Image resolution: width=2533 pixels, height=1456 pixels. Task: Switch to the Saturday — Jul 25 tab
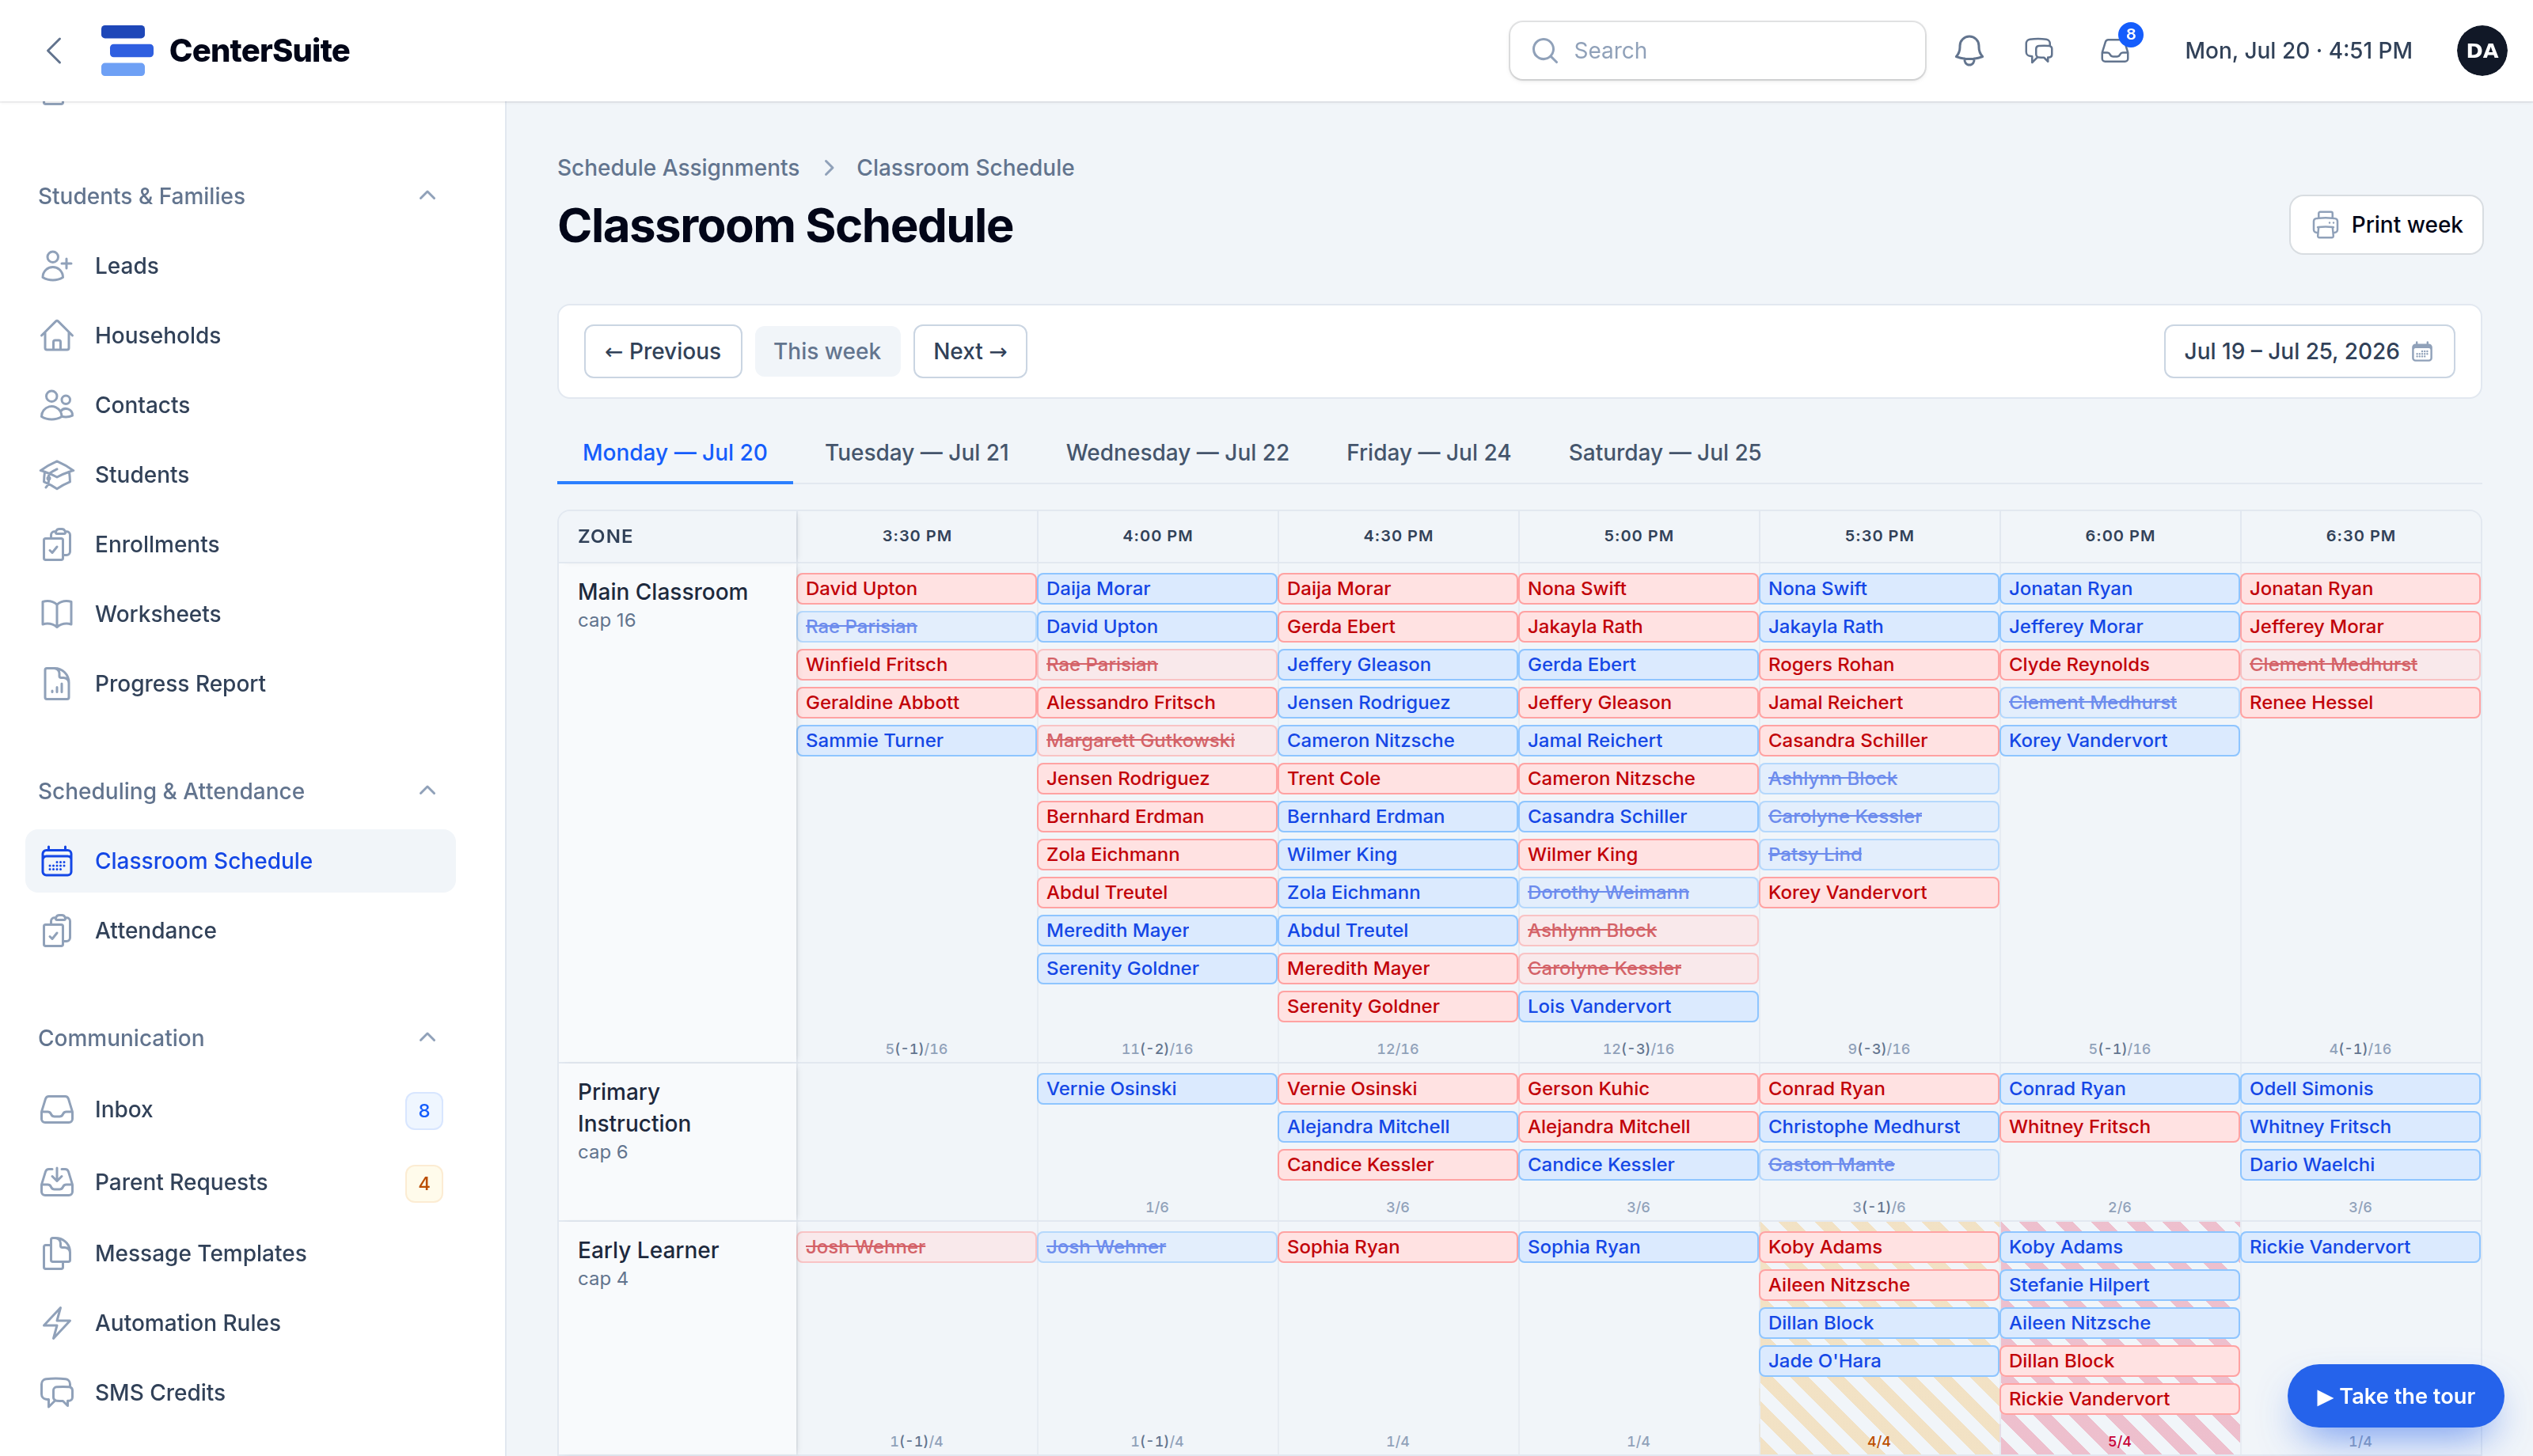[1664, 453]
